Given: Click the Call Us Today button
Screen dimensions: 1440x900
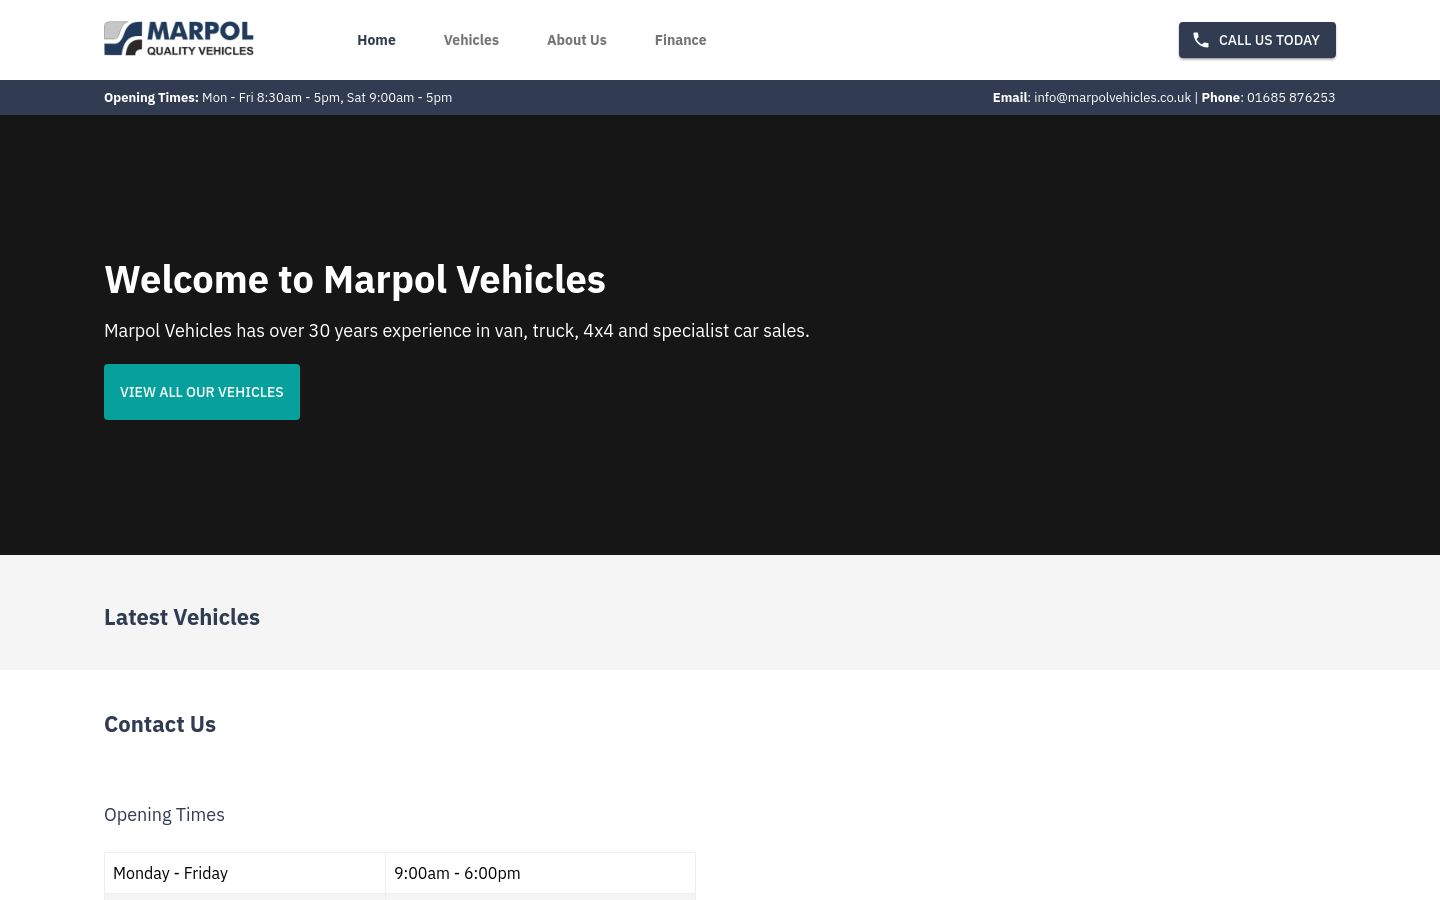Looking at the screenshot, I should tap(1257, 40).
